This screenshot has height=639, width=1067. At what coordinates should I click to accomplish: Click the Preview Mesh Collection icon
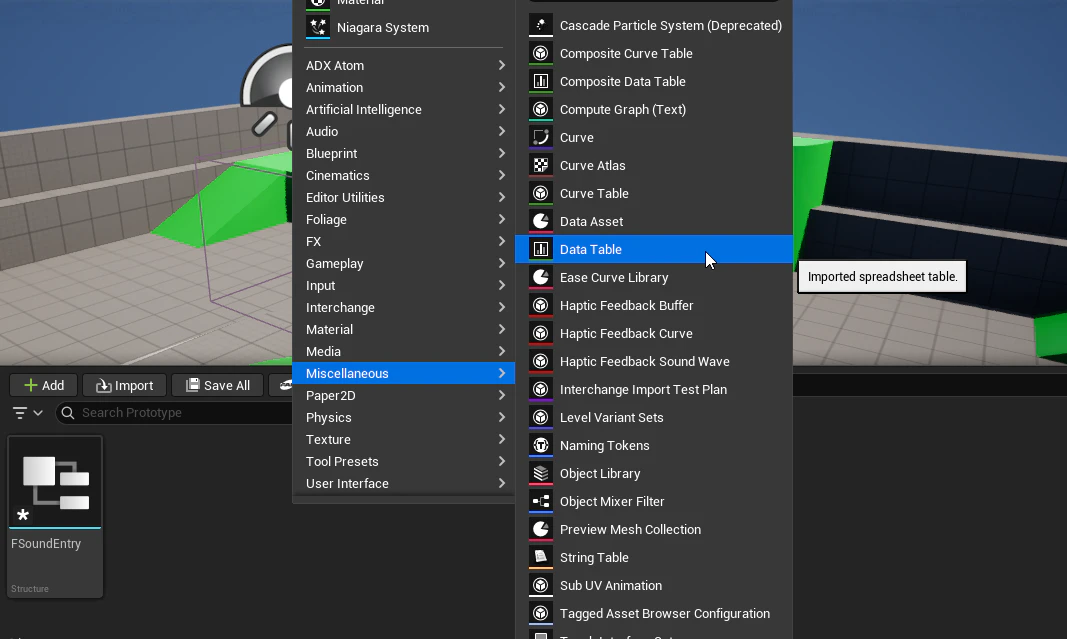click(x=540, y=529)
